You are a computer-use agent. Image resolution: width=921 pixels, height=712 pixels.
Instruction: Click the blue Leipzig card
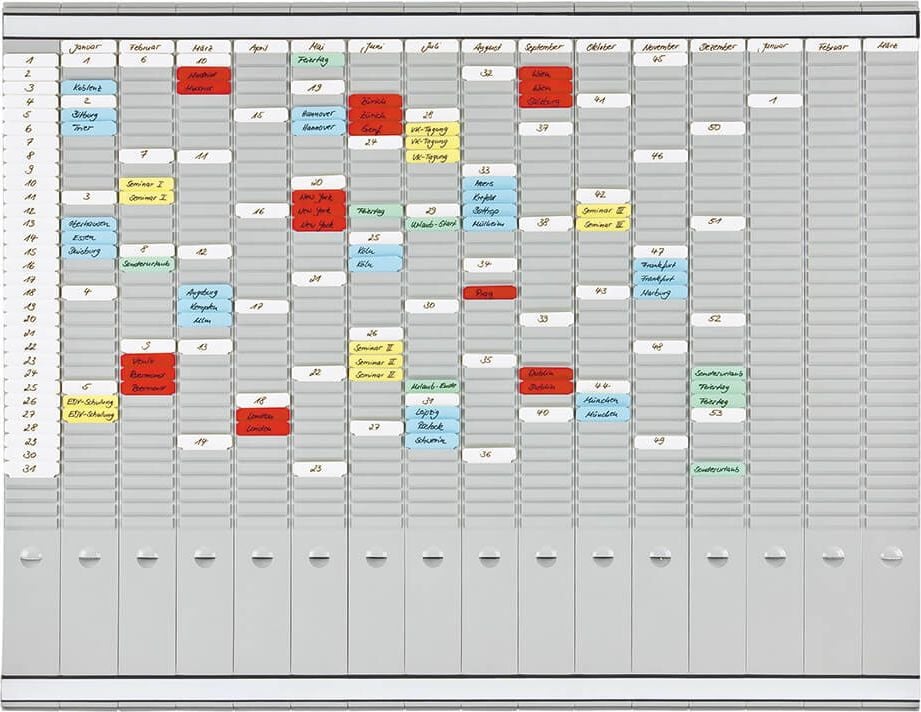pos(432,413)
